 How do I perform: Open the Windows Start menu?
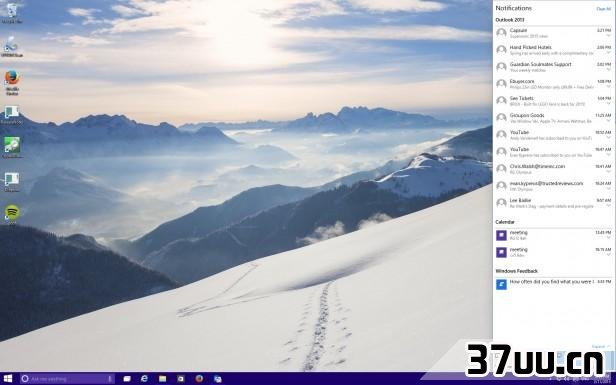(7, 379)
